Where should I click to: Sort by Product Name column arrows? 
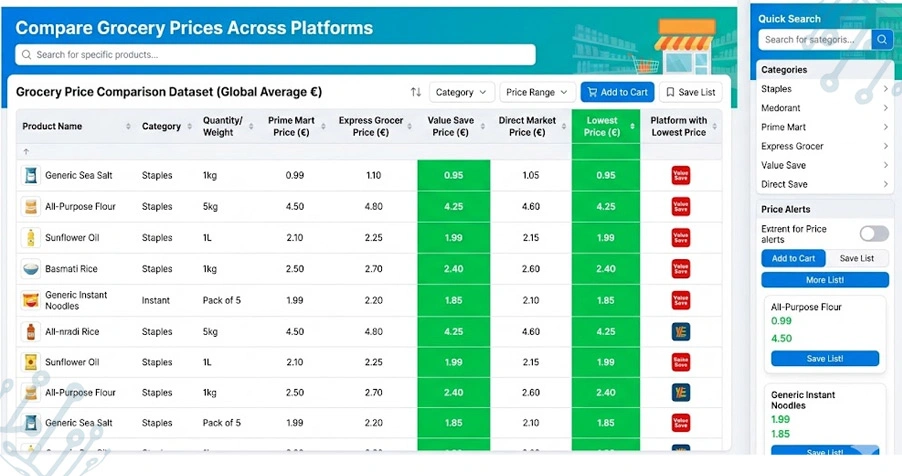click(x=128, y=126)
